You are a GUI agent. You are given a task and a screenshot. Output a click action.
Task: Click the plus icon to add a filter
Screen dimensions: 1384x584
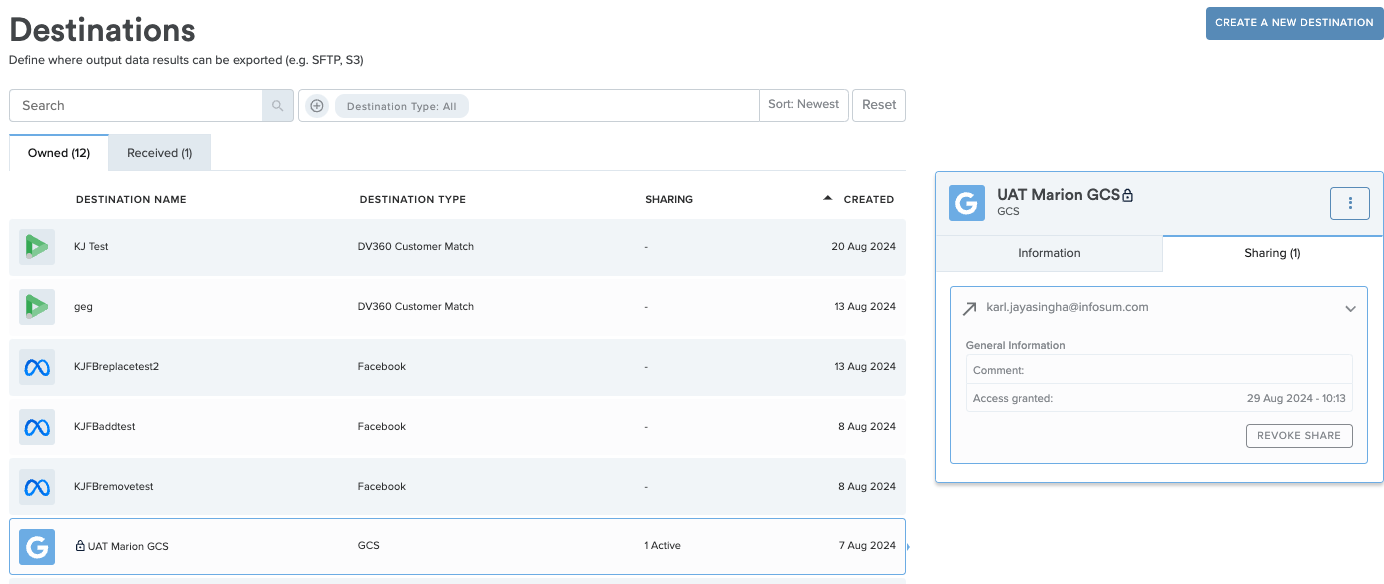click(x=317, y=105)
